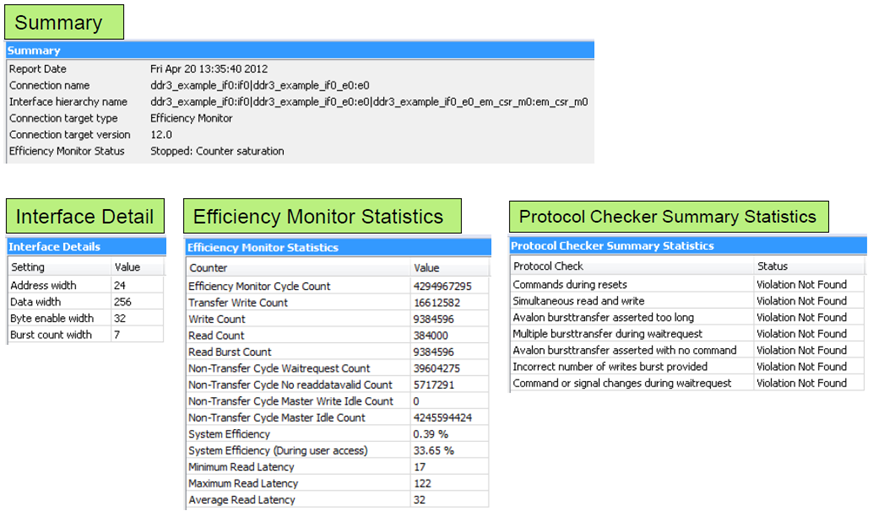Select Avalon bursttransfer asserted too long row

[688, 317]
